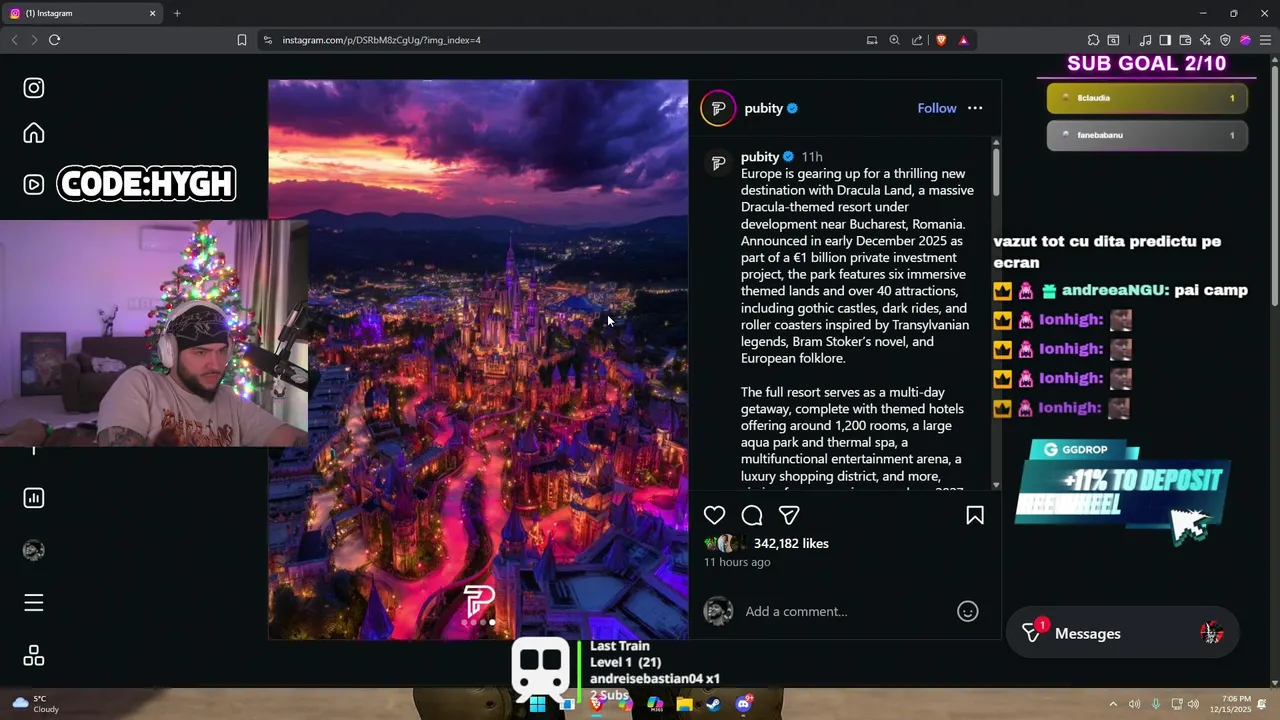Image resolution: width=1280 pixels, height=720 pixels.
Task: Close the Instagram tab
Action: [x=152, y=13]
